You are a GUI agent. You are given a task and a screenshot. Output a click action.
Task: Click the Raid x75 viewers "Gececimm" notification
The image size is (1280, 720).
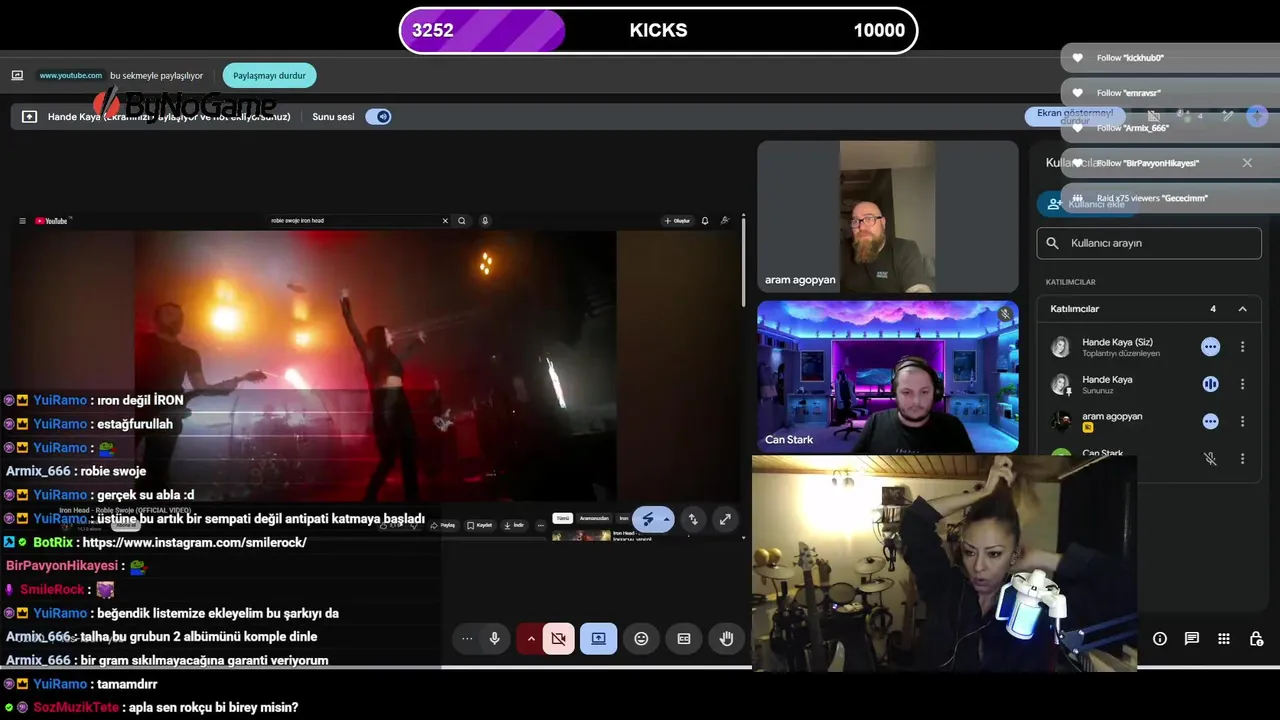coord(1170,198)
